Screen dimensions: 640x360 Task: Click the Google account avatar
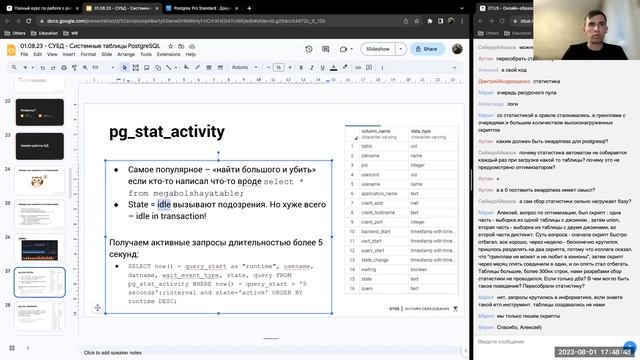pos(457,49)
